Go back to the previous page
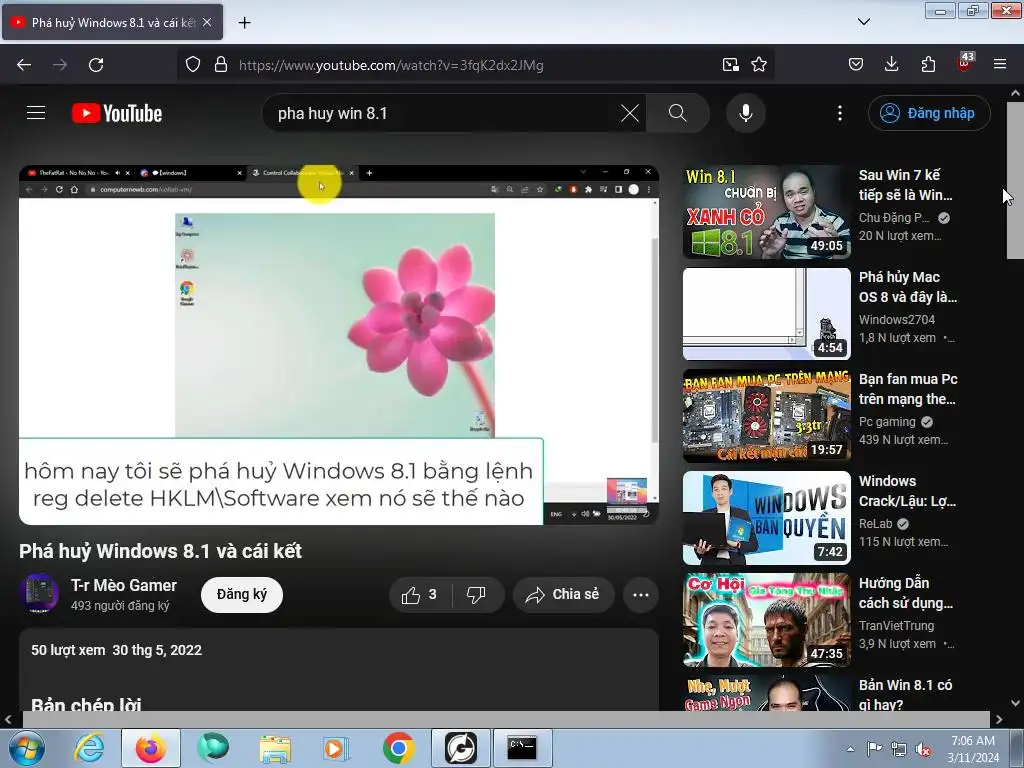This screenshot has width=1024, height=768. click(x=24, y=65)
